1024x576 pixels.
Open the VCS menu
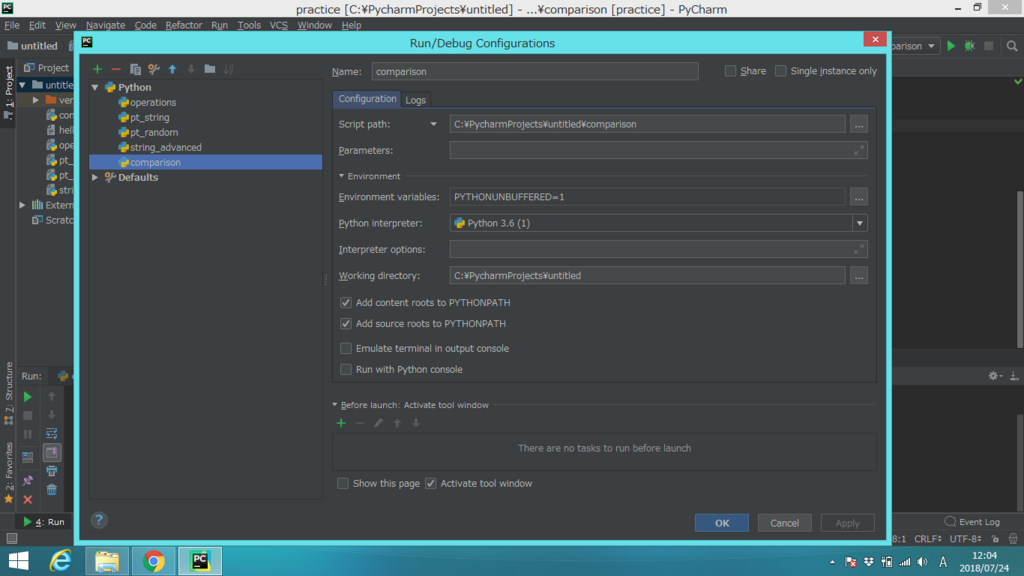(279, 25)
